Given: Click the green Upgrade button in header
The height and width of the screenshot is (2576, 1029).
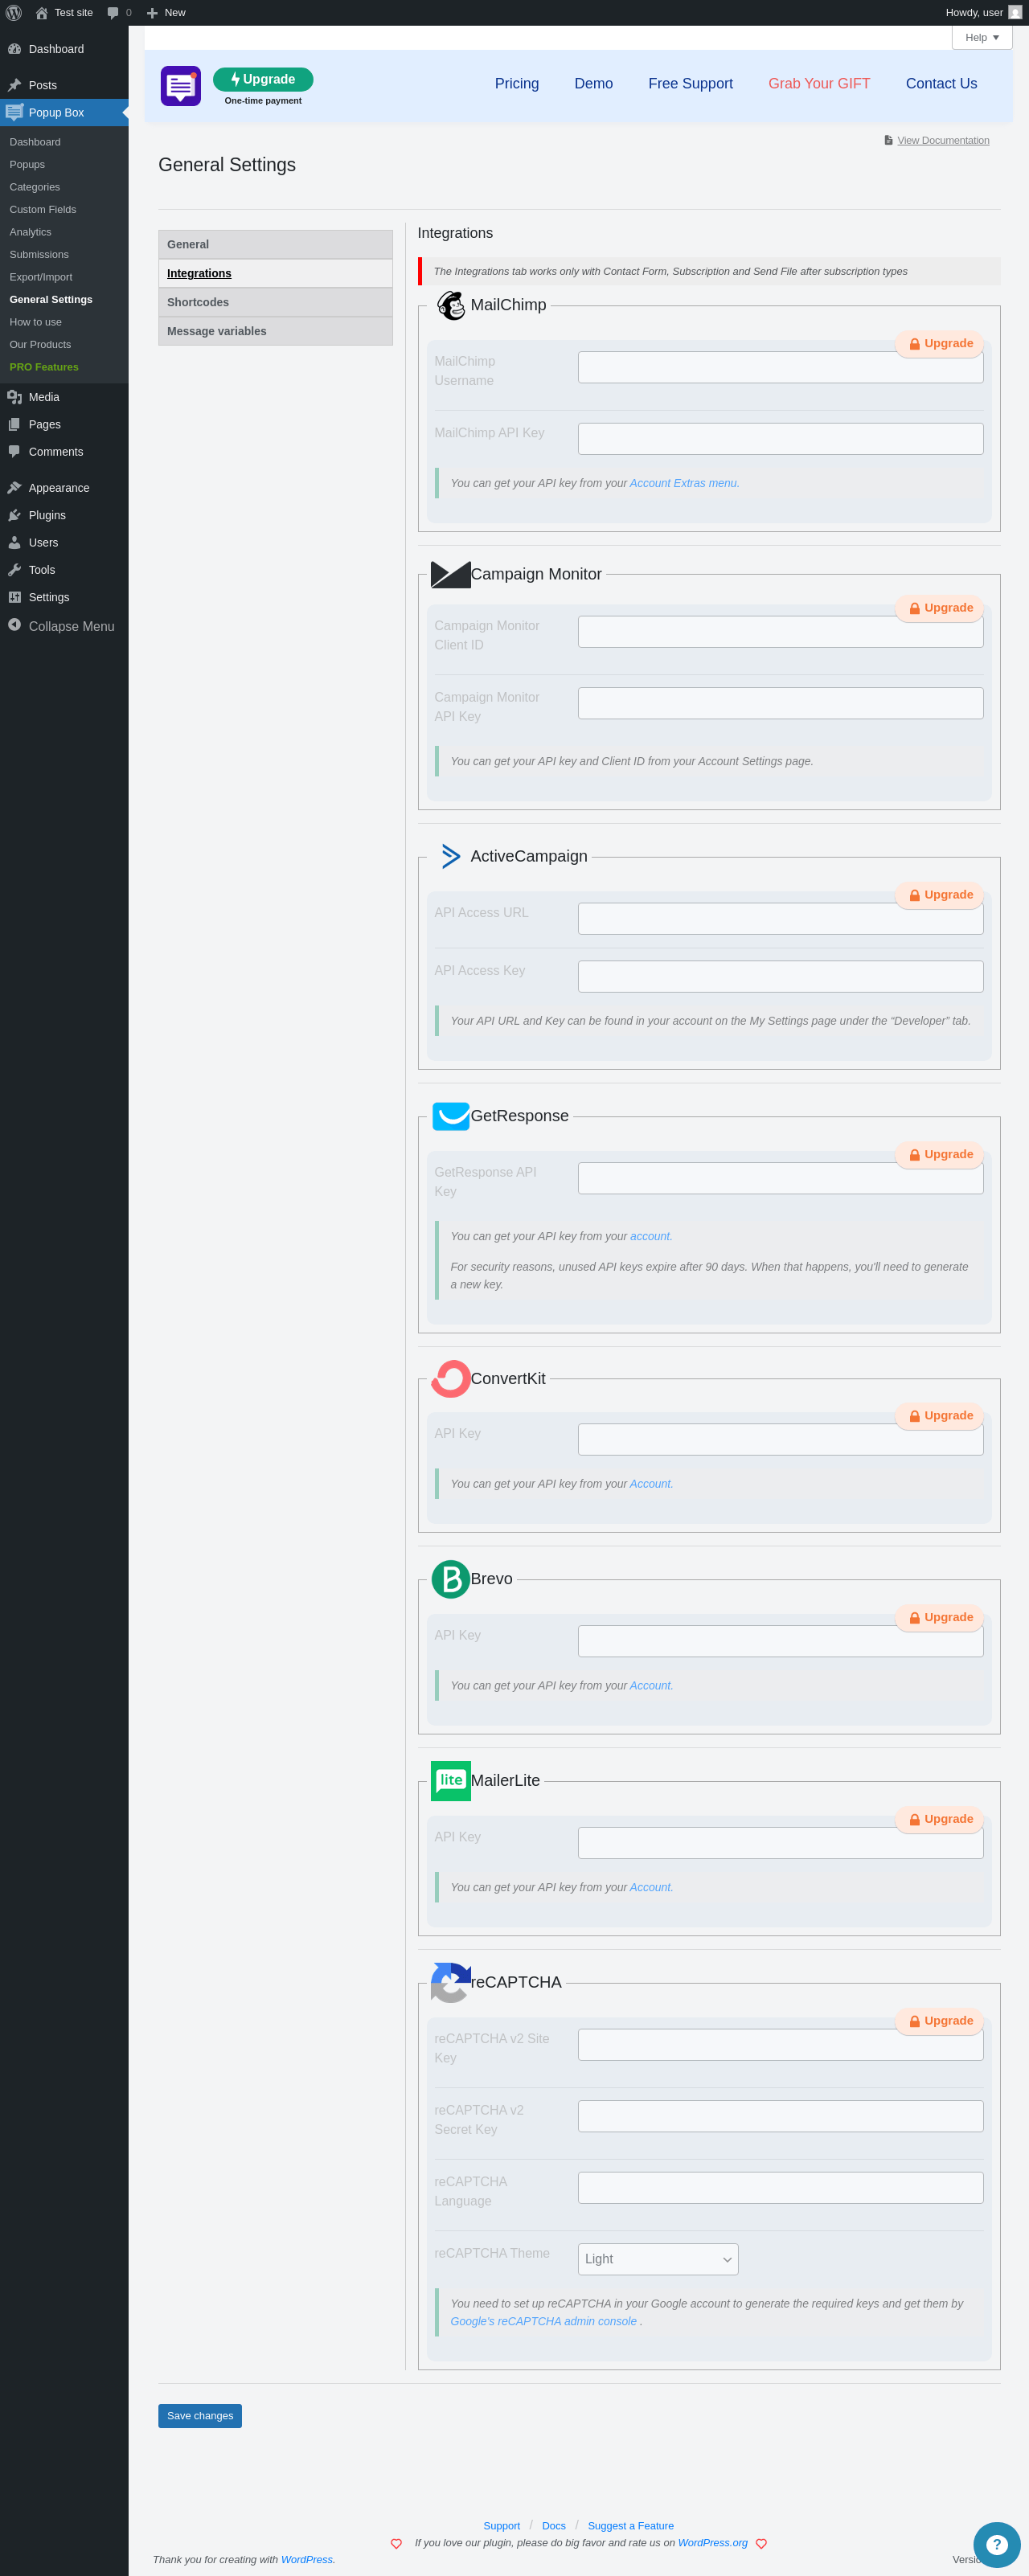Looking at the screenshot, I should (x=263, y=80).
